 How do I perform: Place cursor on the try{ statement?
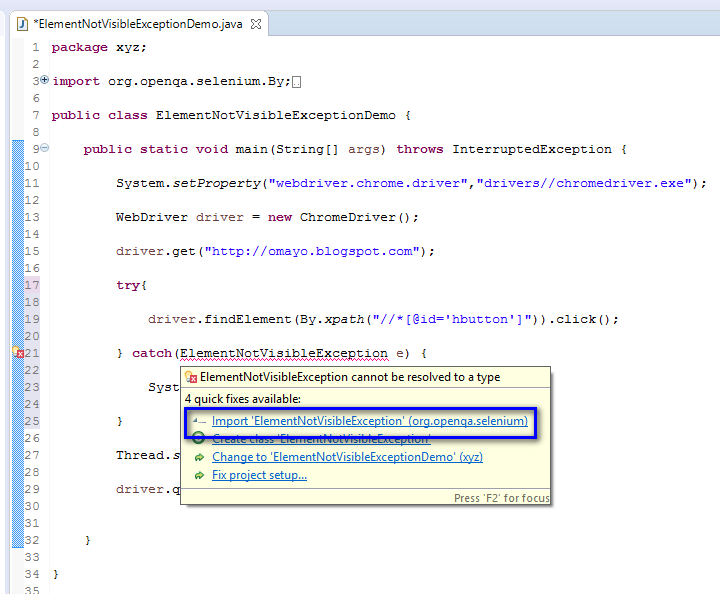(x=131, y=286)
